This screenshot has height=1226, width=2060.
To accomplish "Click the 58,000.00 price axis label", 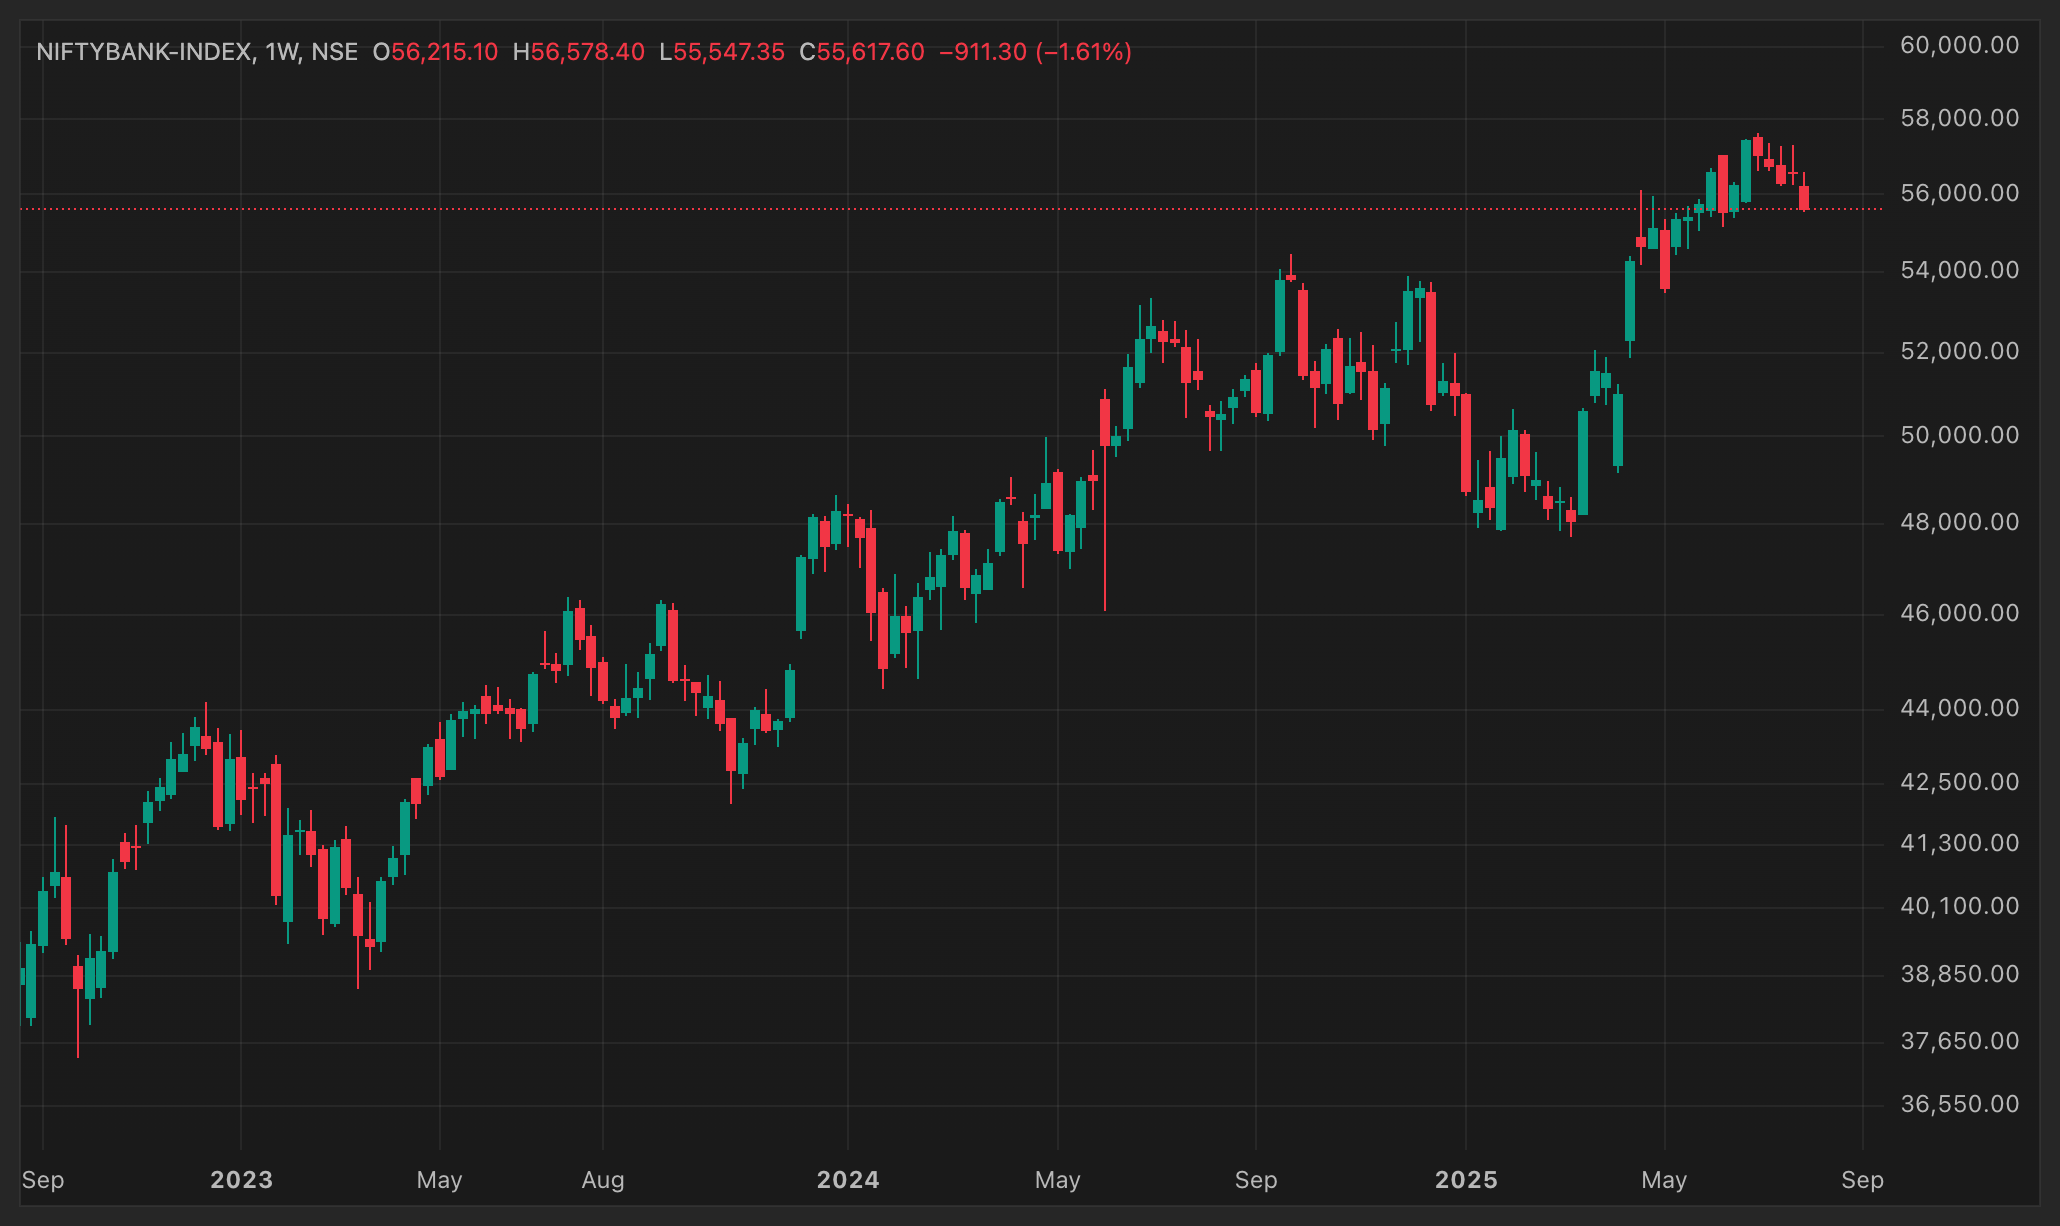I will (1959, 118).
